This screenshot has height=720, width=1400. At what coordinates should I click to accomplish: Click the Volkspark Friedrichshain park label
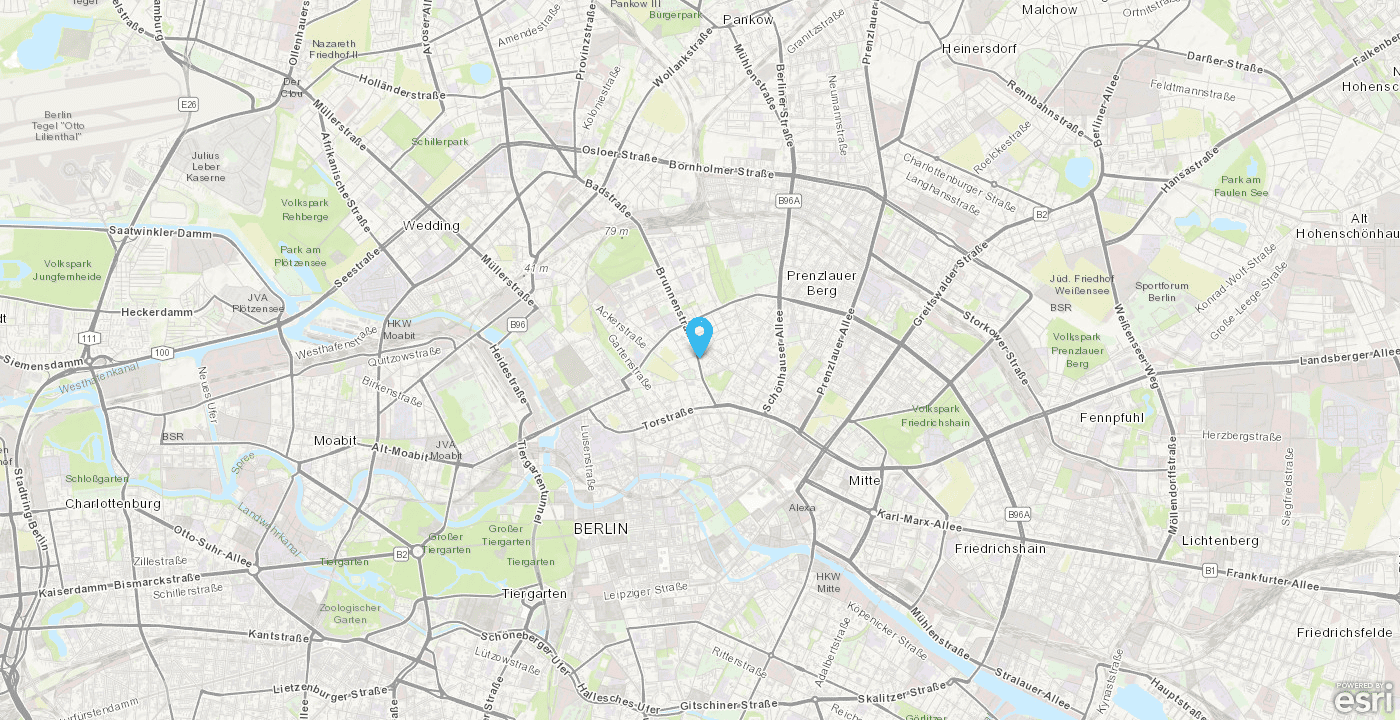tap(936, 415)
